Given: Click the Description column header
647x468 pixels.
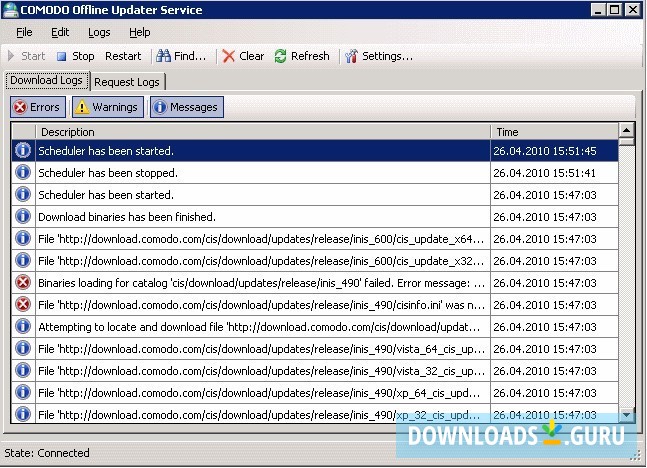Looking at the screenshot, I should pyautogui.click(x=263, y=132).
